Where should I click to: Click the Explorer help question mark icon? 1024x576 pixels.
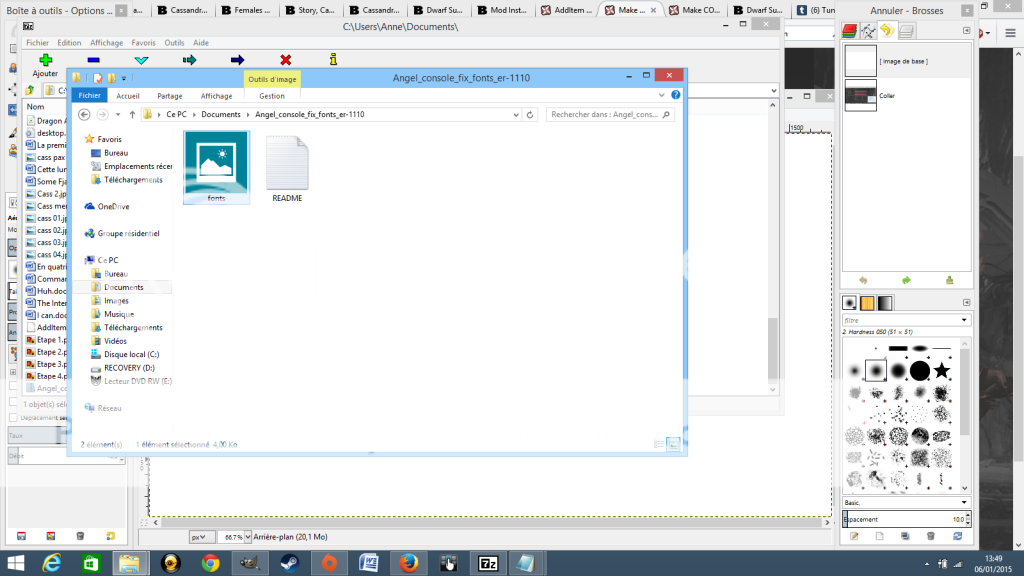[676, 96]
